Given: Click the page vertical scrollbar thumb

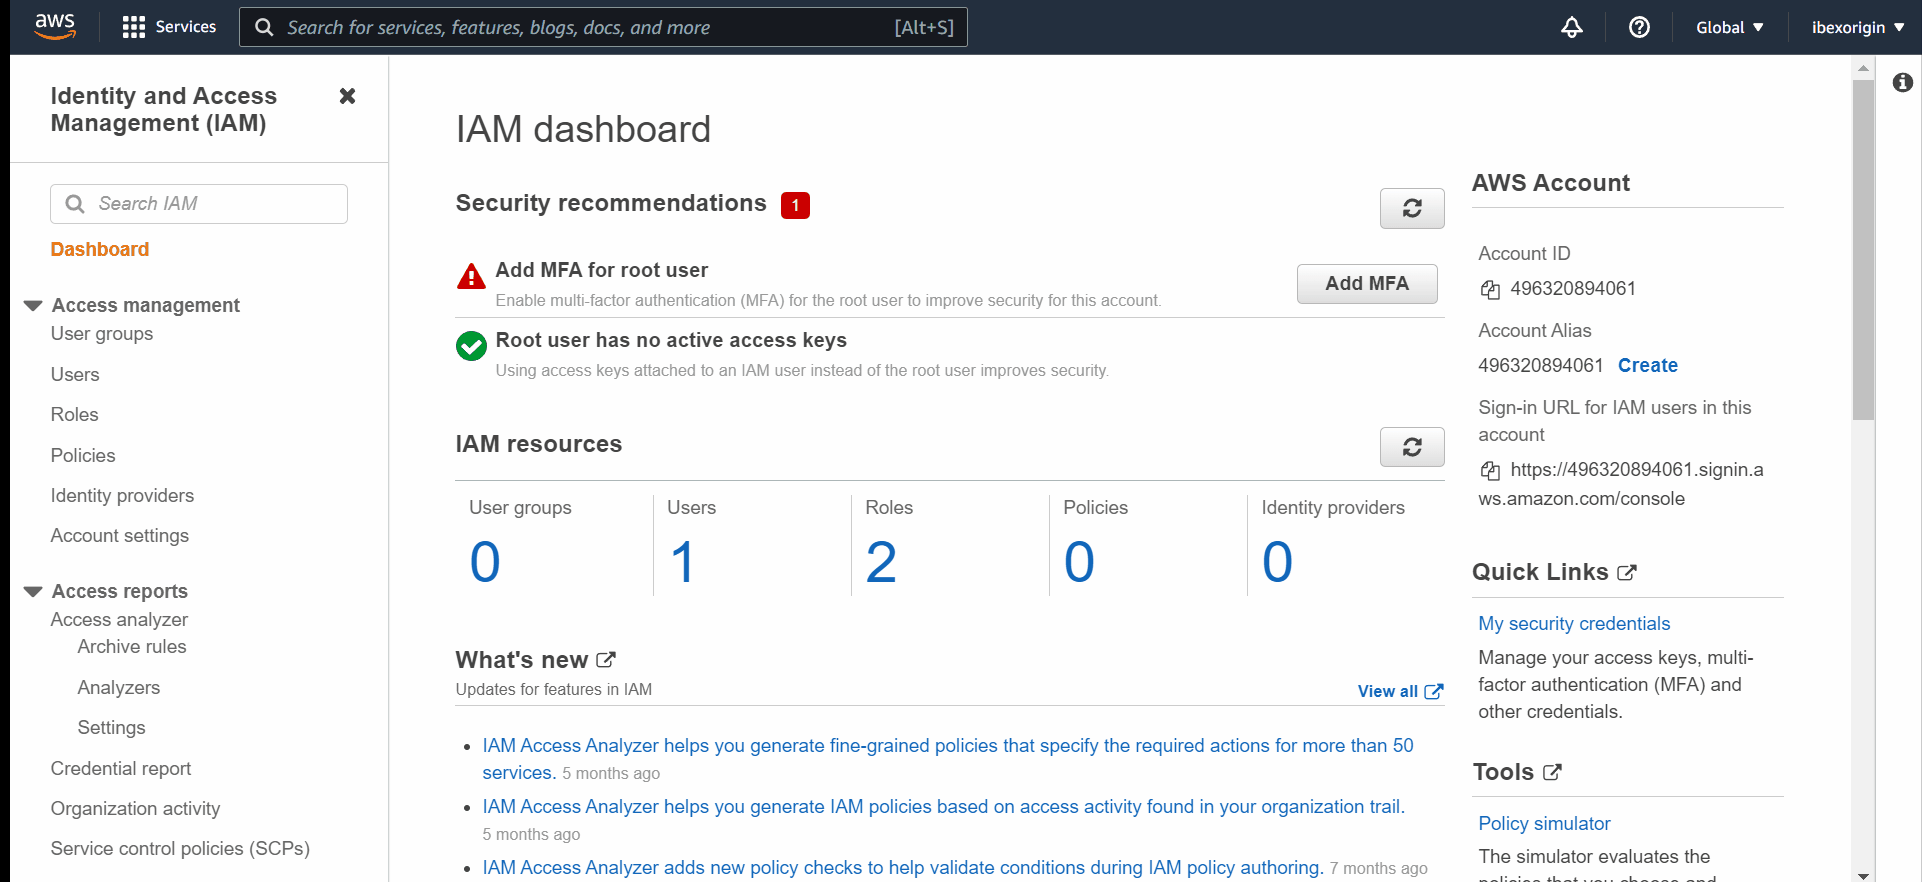Looking at the screenshot, I should 1863,250.
